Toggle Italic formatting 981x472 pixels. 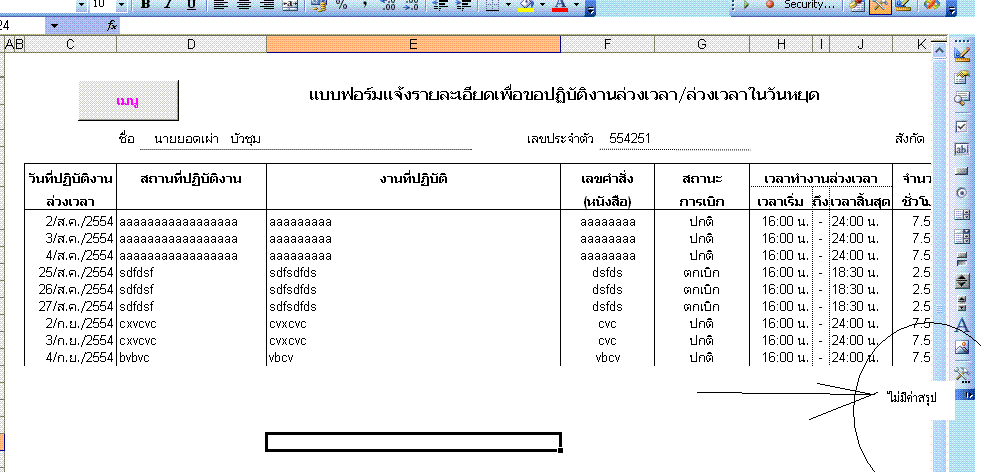[x=166, y=5]
